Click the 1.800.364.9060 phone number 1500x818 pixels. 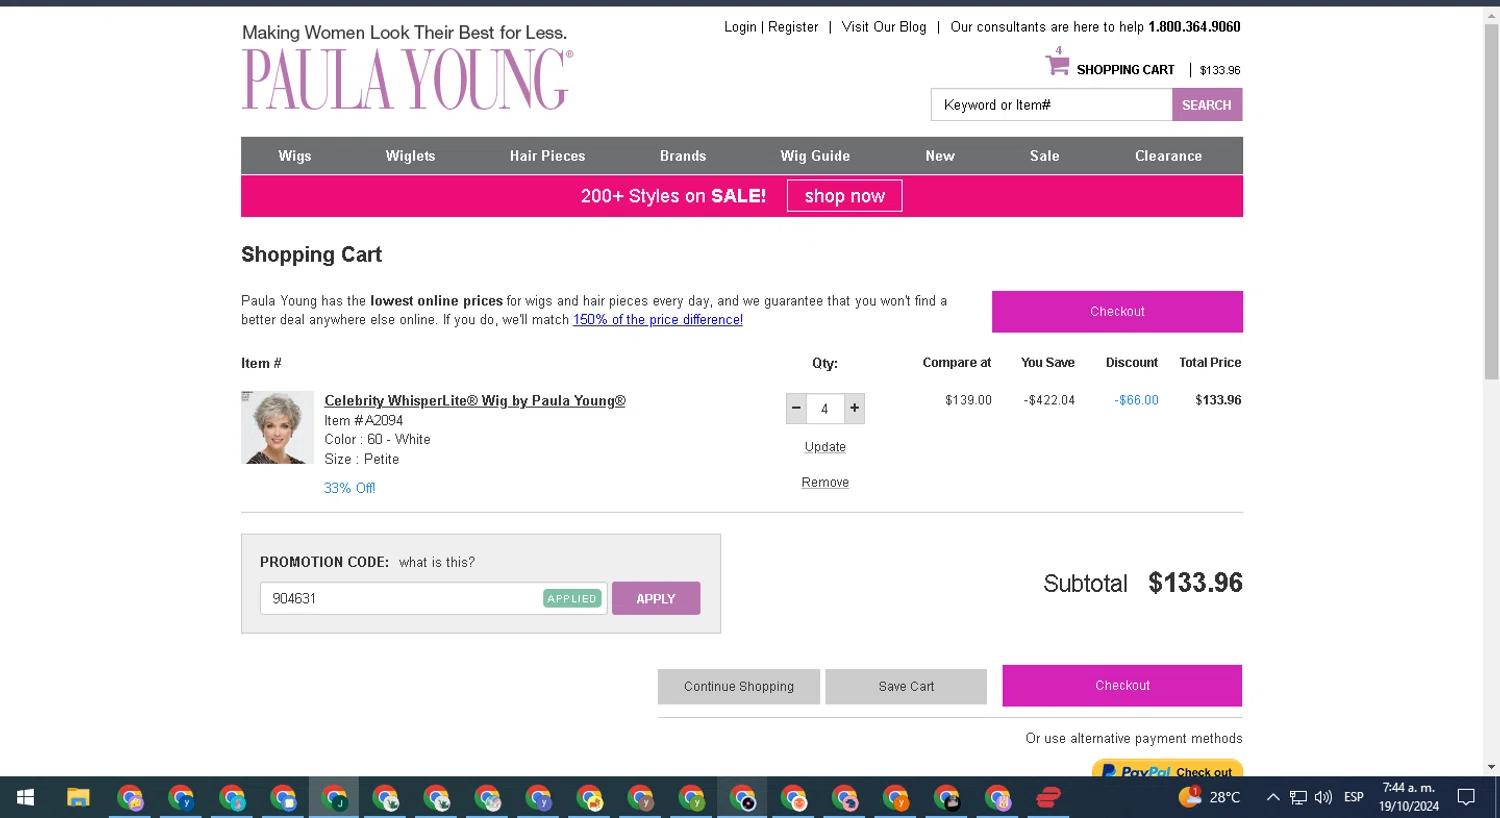pos(1194,27)
